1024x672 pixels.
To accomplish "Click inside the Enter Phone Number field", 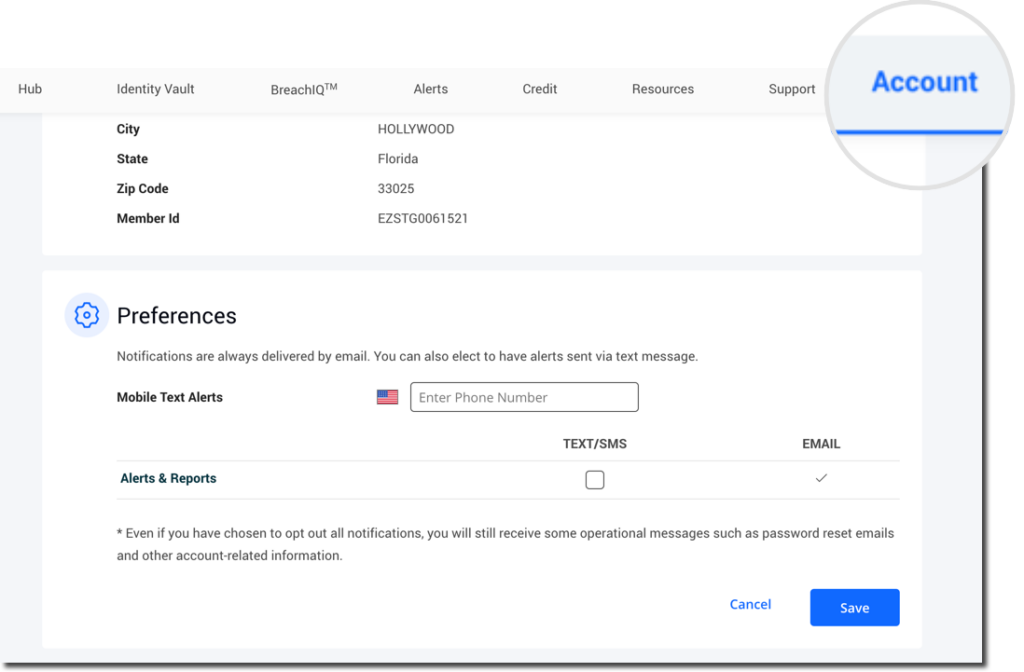I will tap(524, 396).
